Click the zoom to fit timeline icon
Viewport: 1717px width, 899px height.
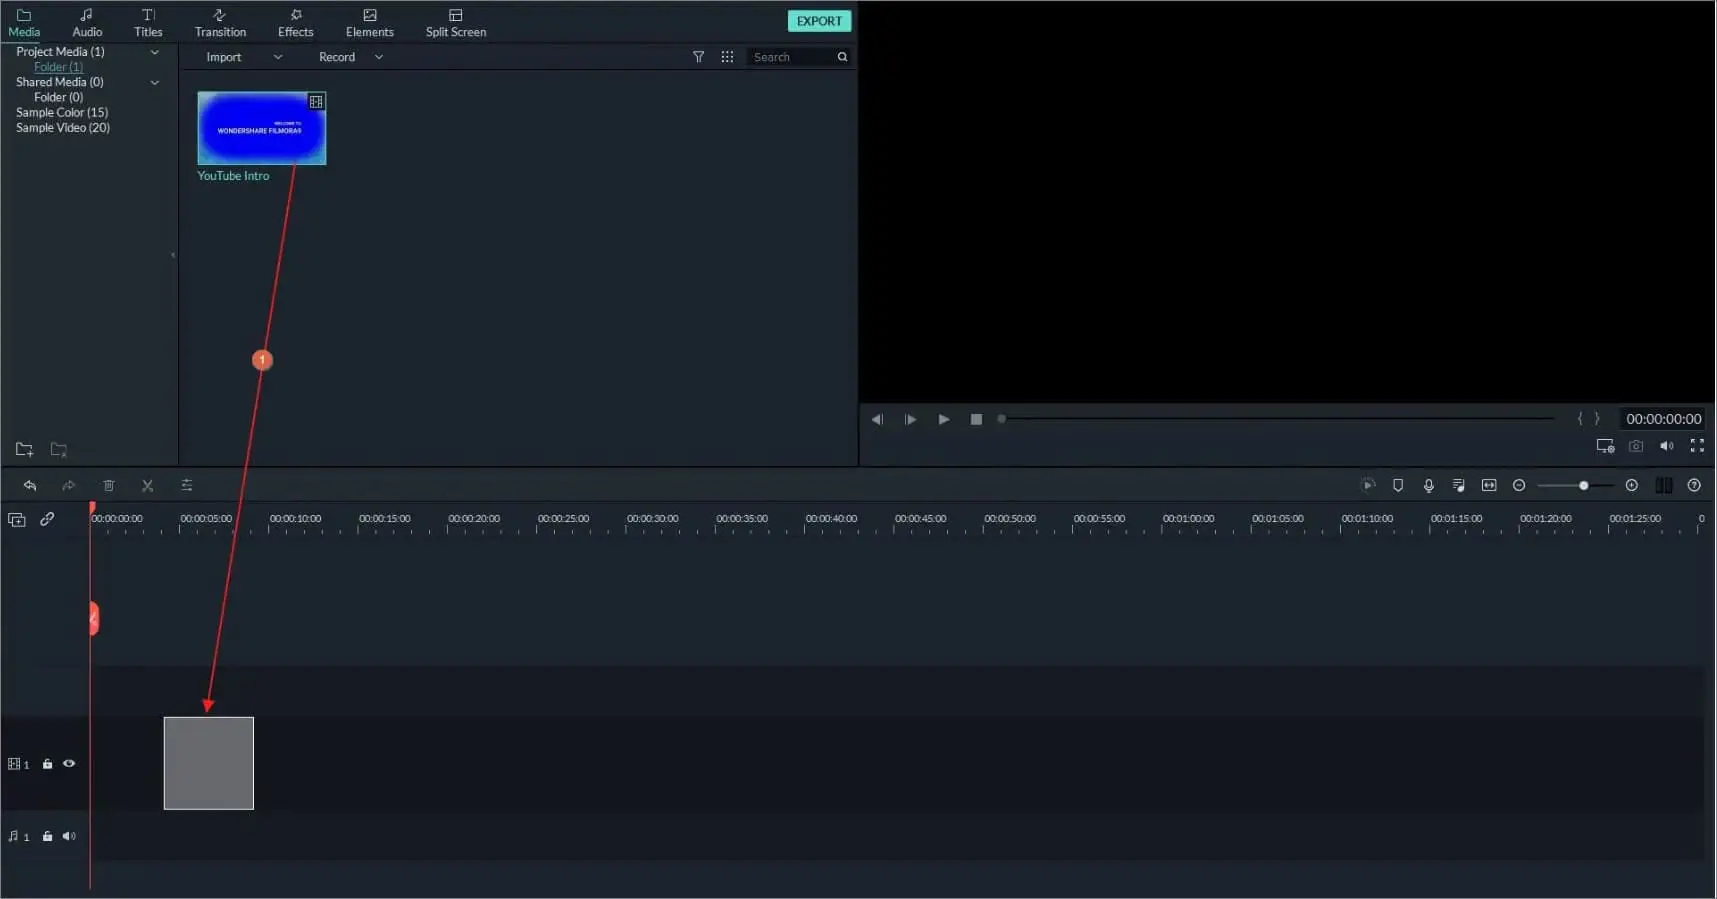coord(1489,485)
